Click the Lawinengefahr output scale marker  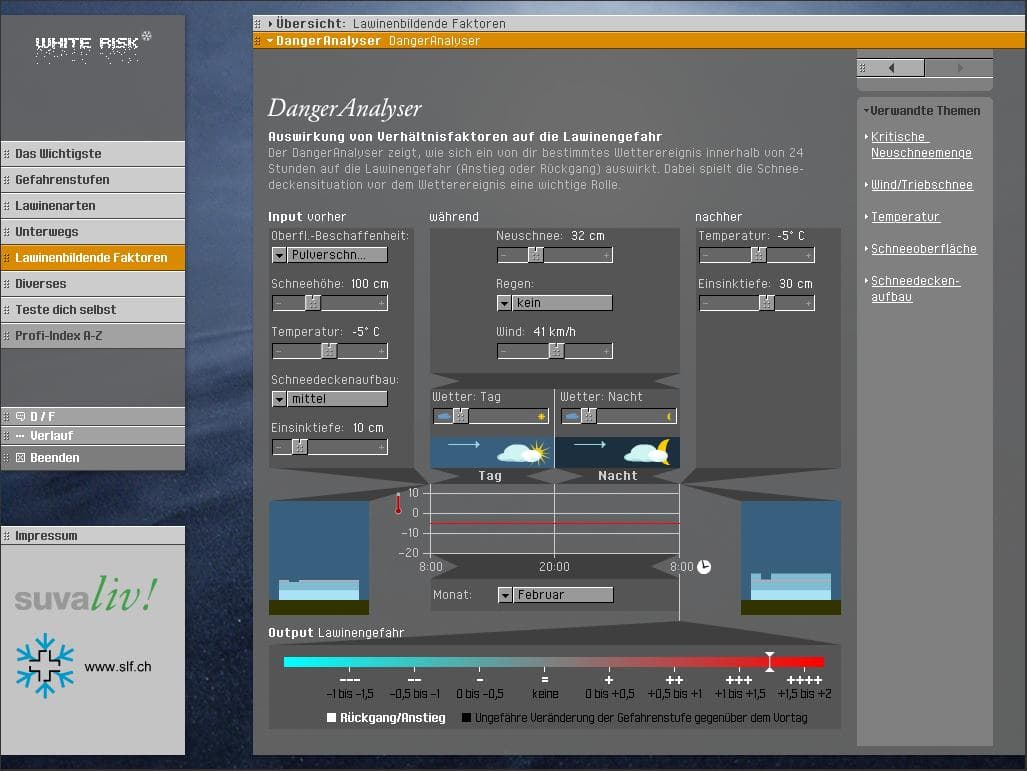[769, 661]
